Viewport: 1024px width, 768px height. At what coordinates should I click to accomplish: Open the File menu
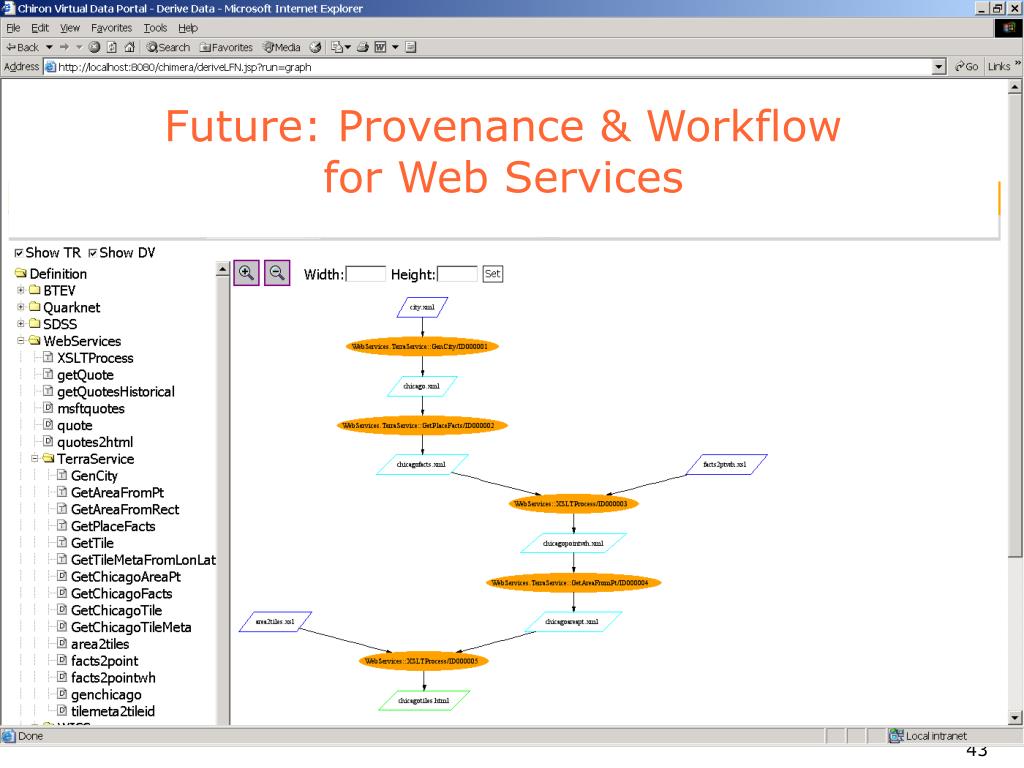tap(13, 28)
